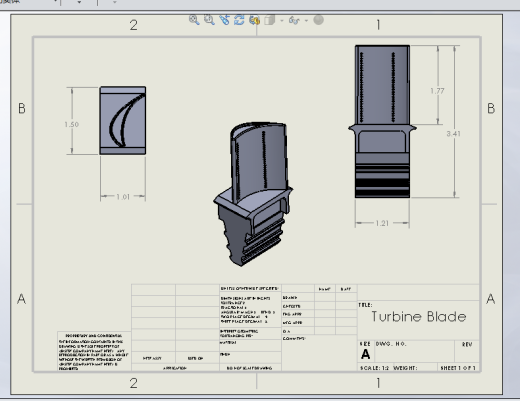Click the 'DATE' column header
Screen dimensions: 520x401
pos(346,289)
